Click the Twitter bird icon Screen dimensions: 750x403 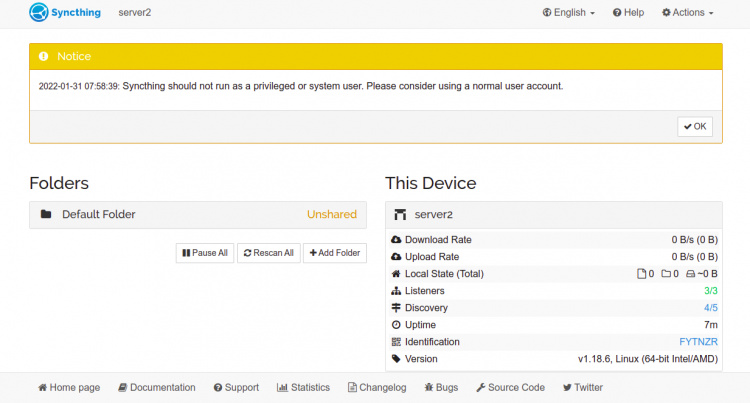567,387
